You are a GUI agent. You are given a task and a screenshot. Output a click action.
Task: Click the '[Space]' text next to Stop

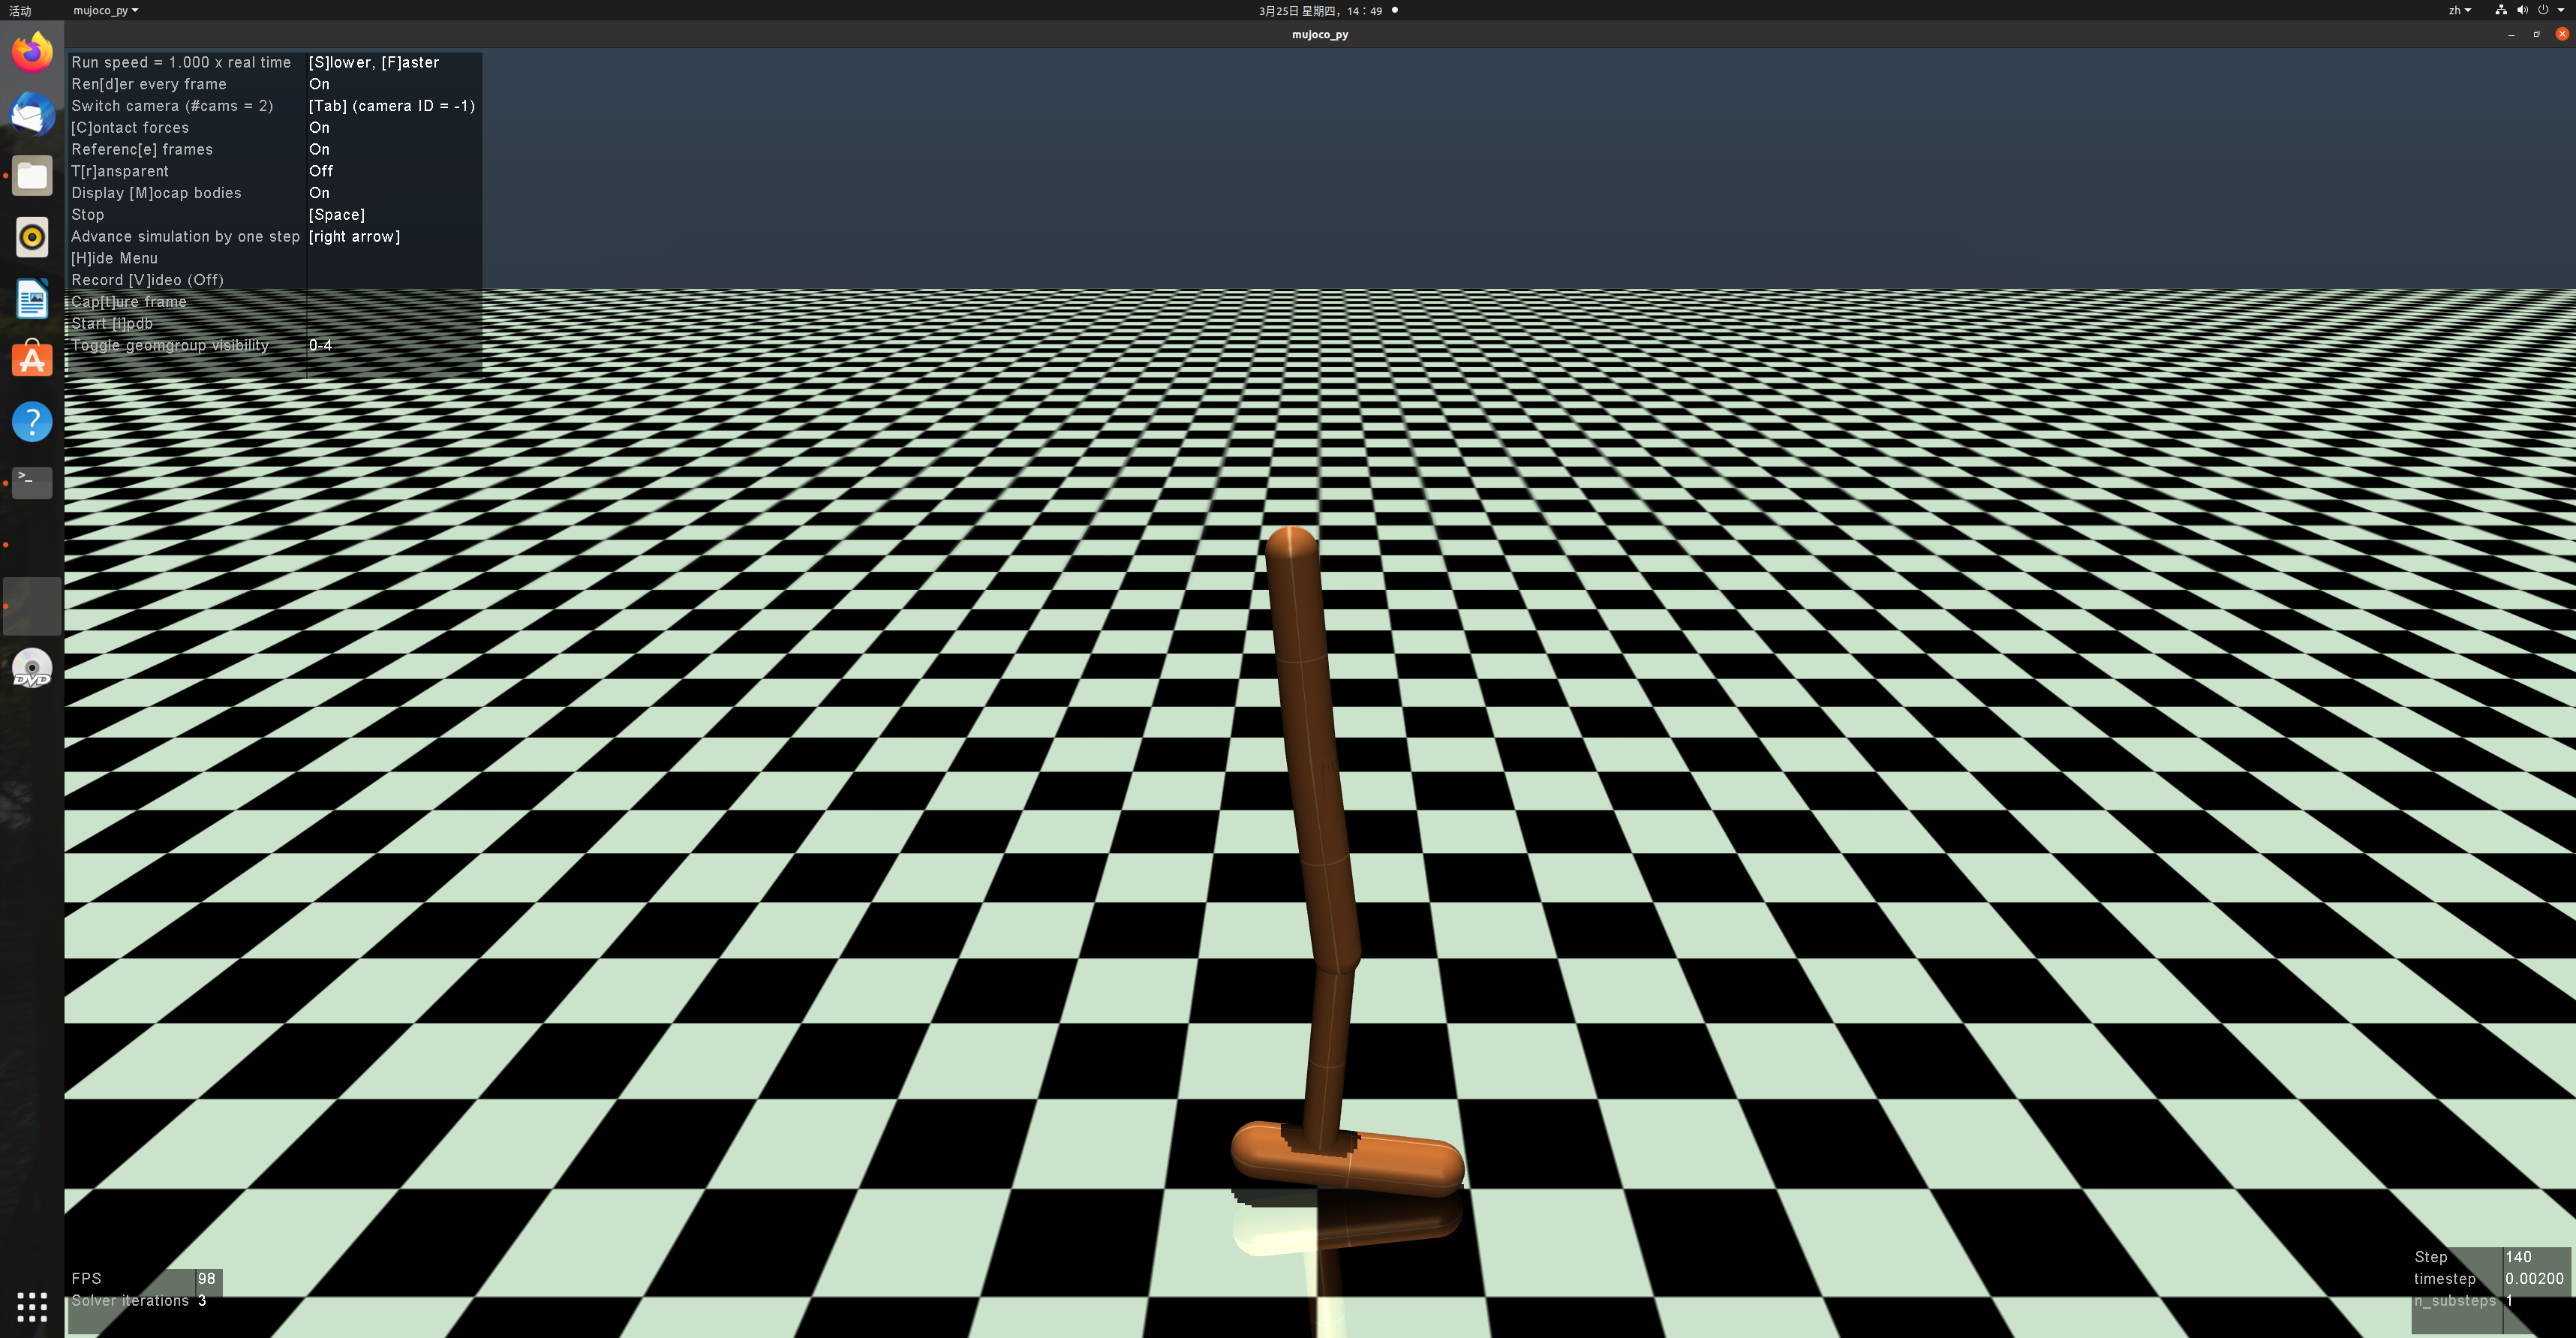point(337,215)
